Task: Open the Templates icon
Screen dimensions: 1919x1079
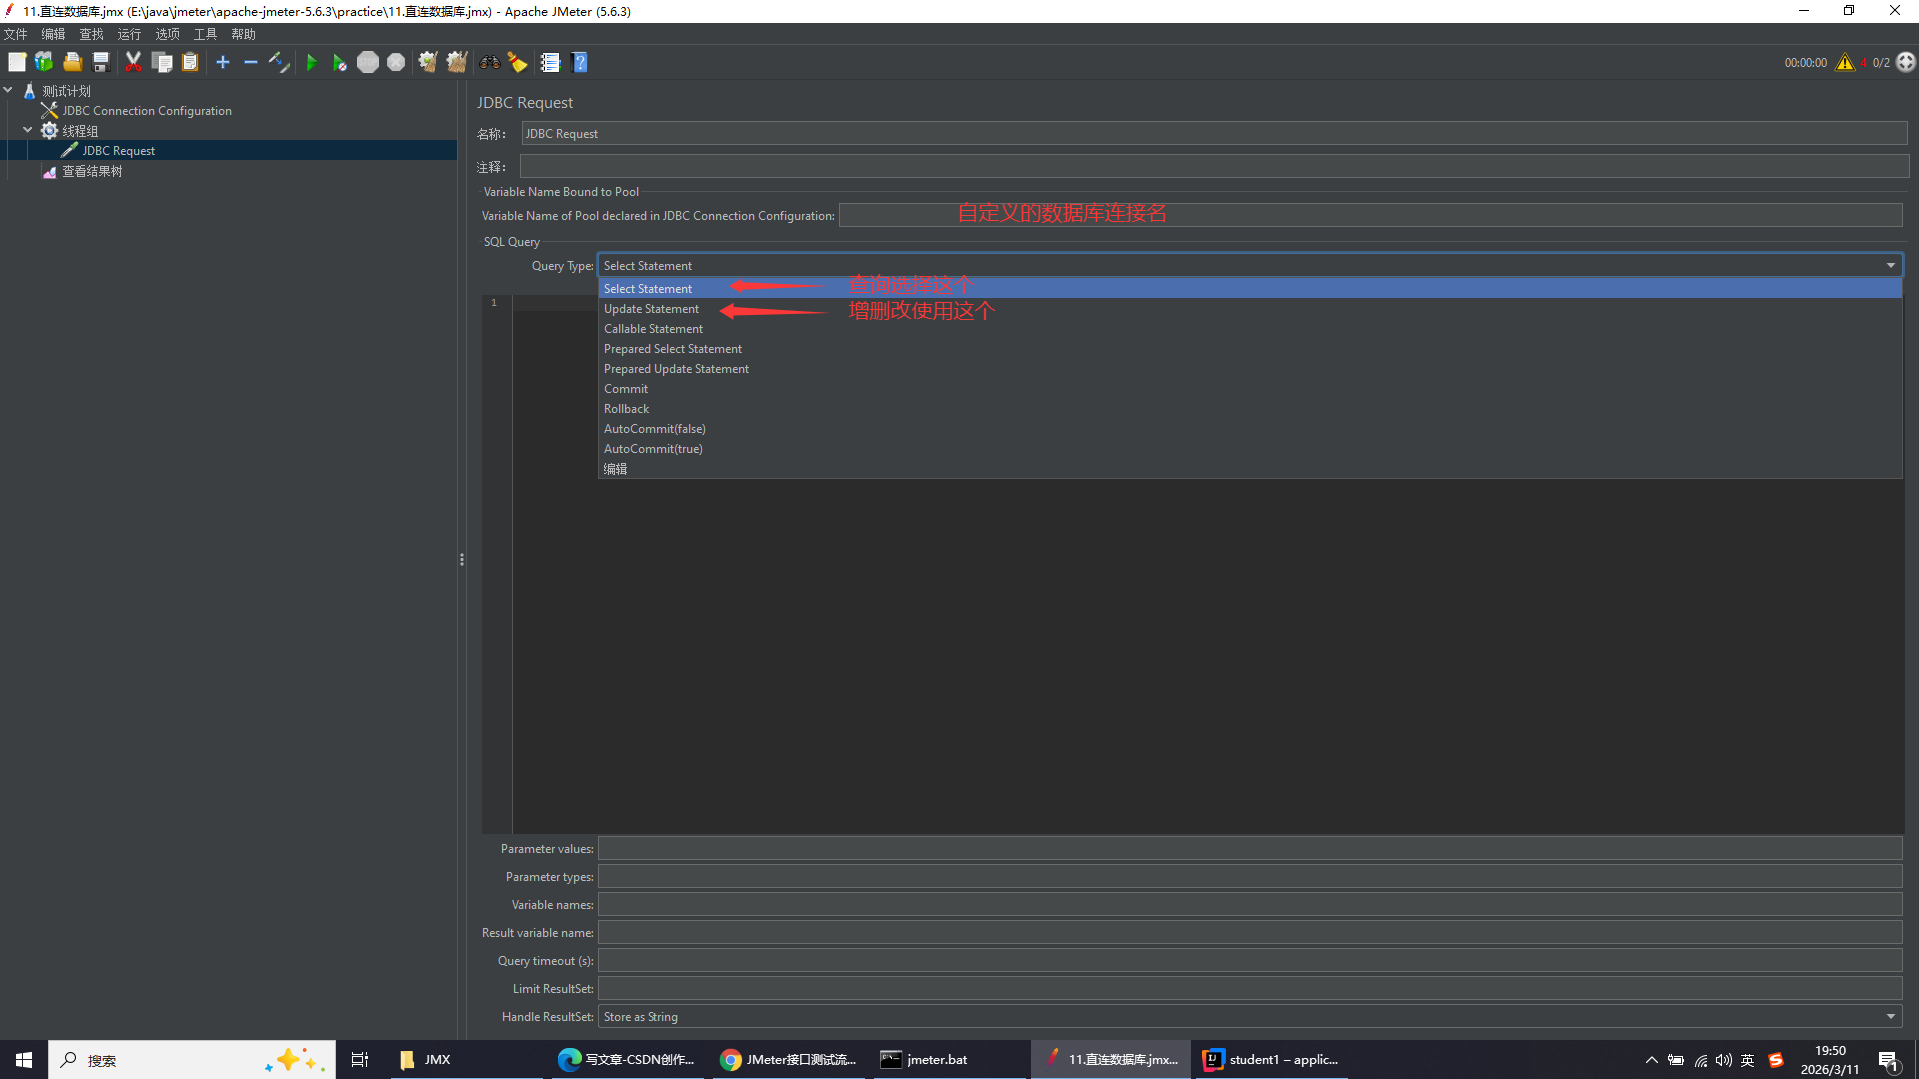Action: pyautogui.click(x=44, y=62)
